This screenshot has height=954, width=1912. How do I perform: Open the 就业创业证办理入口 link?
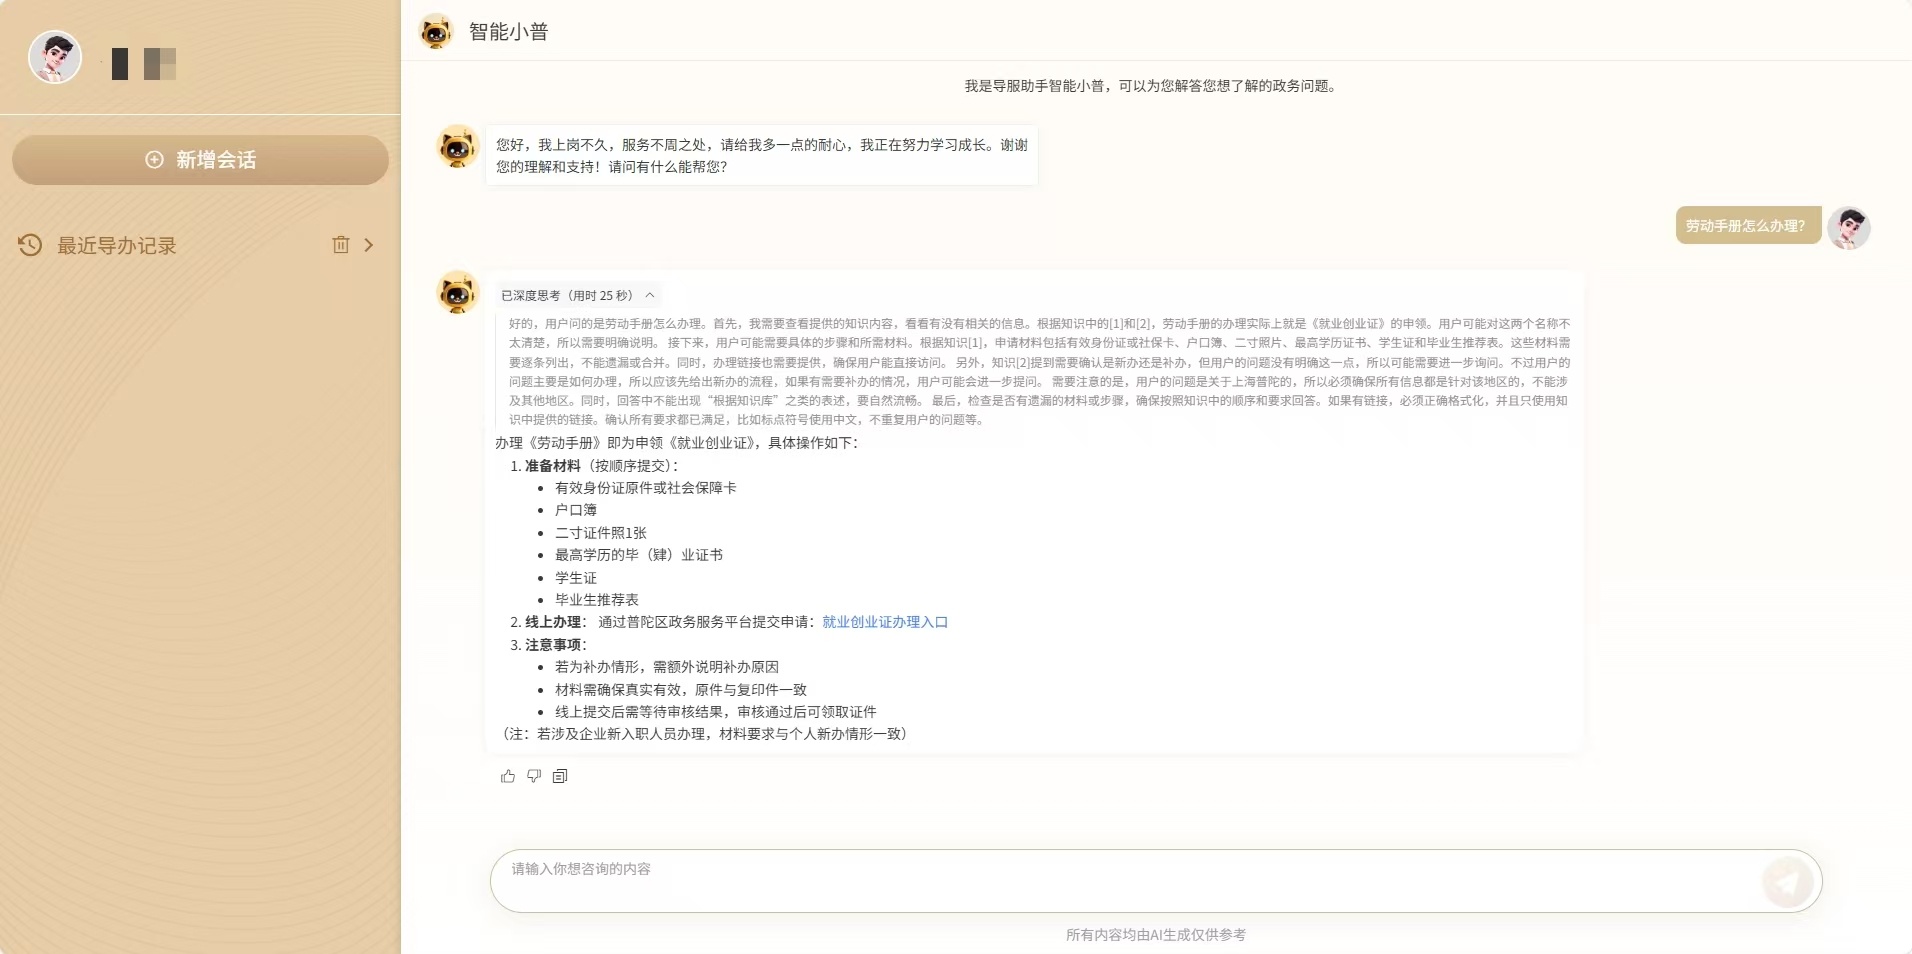[x=885, y=622]
